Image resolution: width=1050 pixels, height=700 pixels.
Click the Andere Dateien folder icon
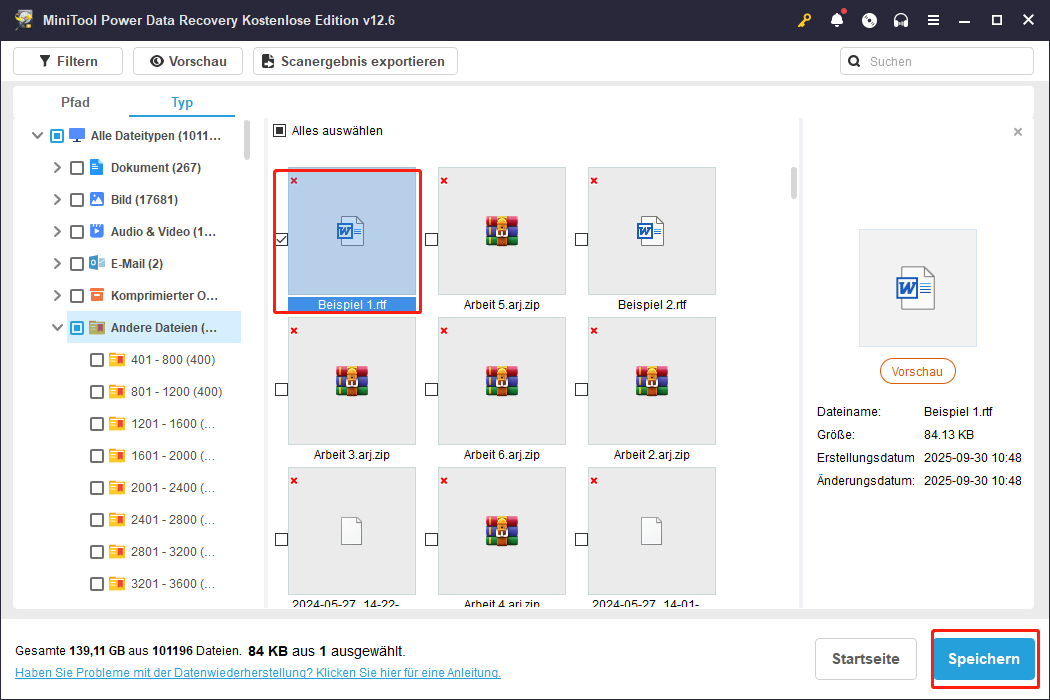point(96,328)
